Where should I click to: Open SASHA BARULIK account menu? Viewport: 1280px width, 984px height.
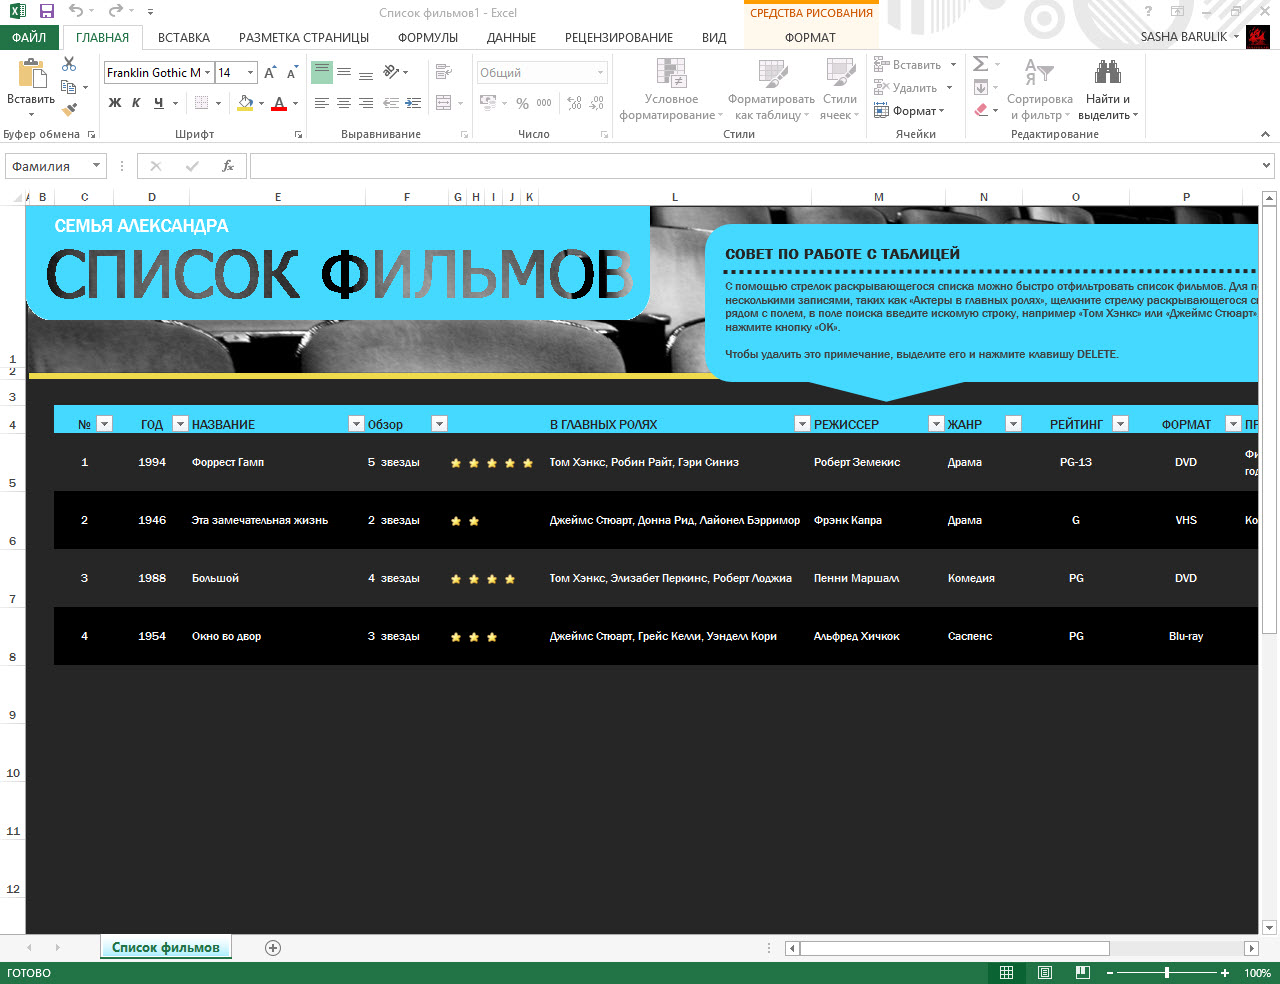1189,37
